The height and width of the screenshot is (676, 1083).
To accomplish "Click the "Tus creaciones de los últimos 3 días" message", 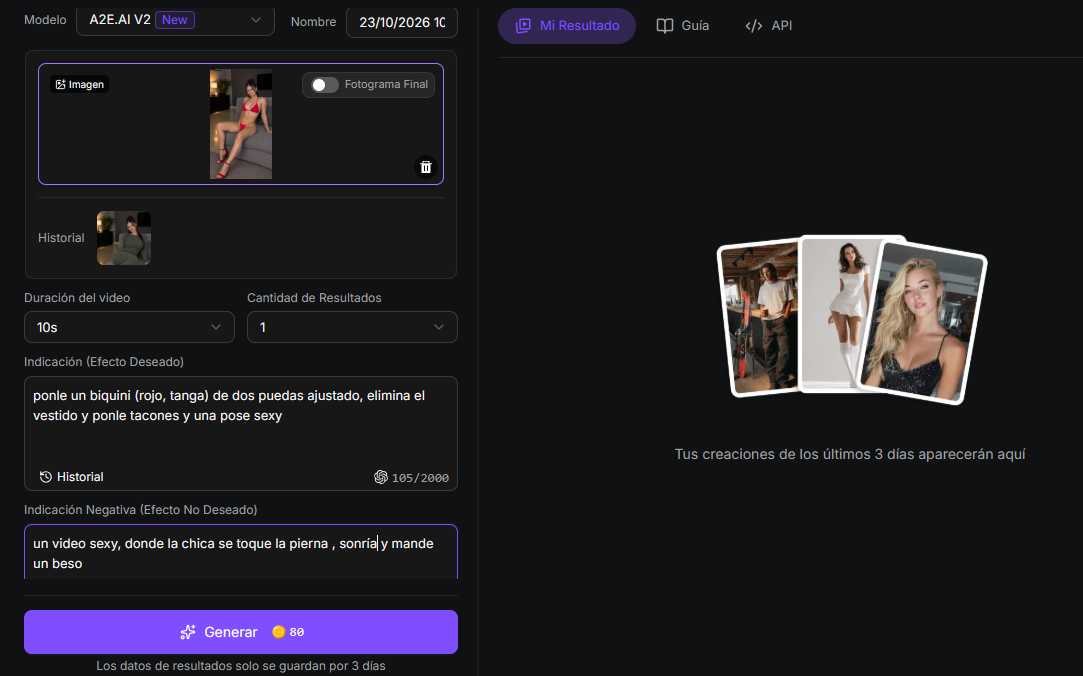I will point(850,454).
